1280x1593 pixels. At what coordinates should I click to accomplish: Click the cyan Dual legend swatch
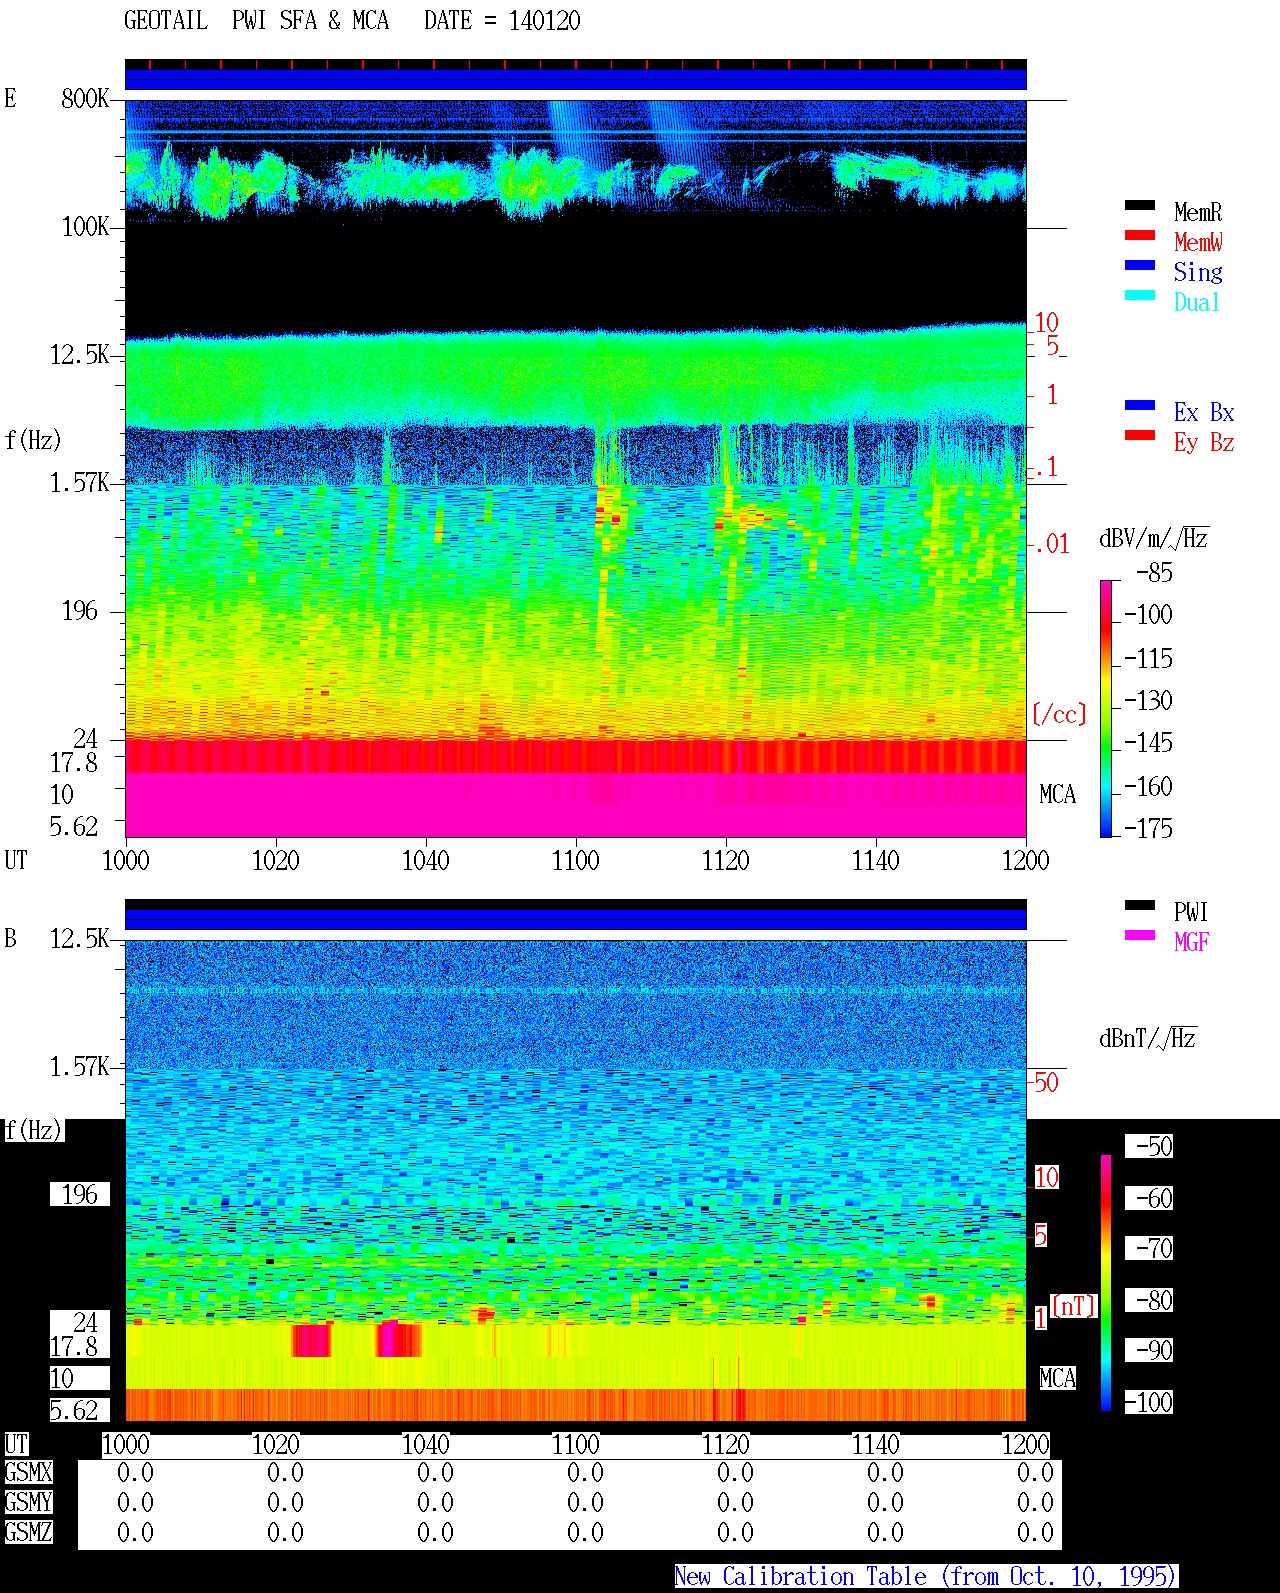[x=1139, y=295]
